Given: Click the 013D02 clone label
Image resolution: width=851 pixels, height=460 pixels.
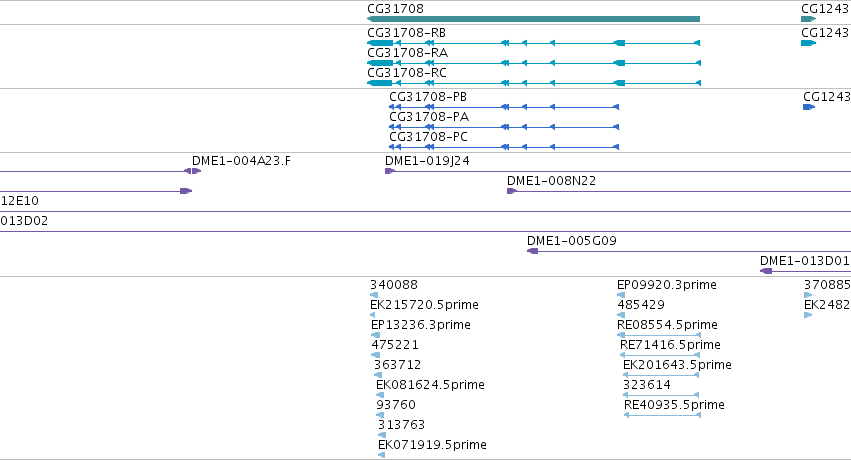Looking at the screenshot, I should pyautogui.click(x=24, y=221).
